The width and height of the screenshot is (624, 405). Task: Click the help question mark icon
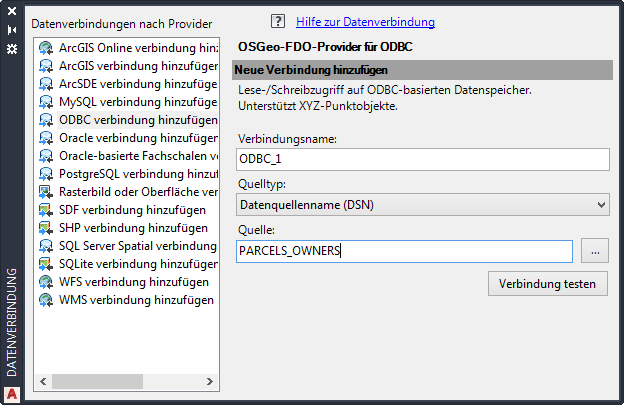pos(278,21)
